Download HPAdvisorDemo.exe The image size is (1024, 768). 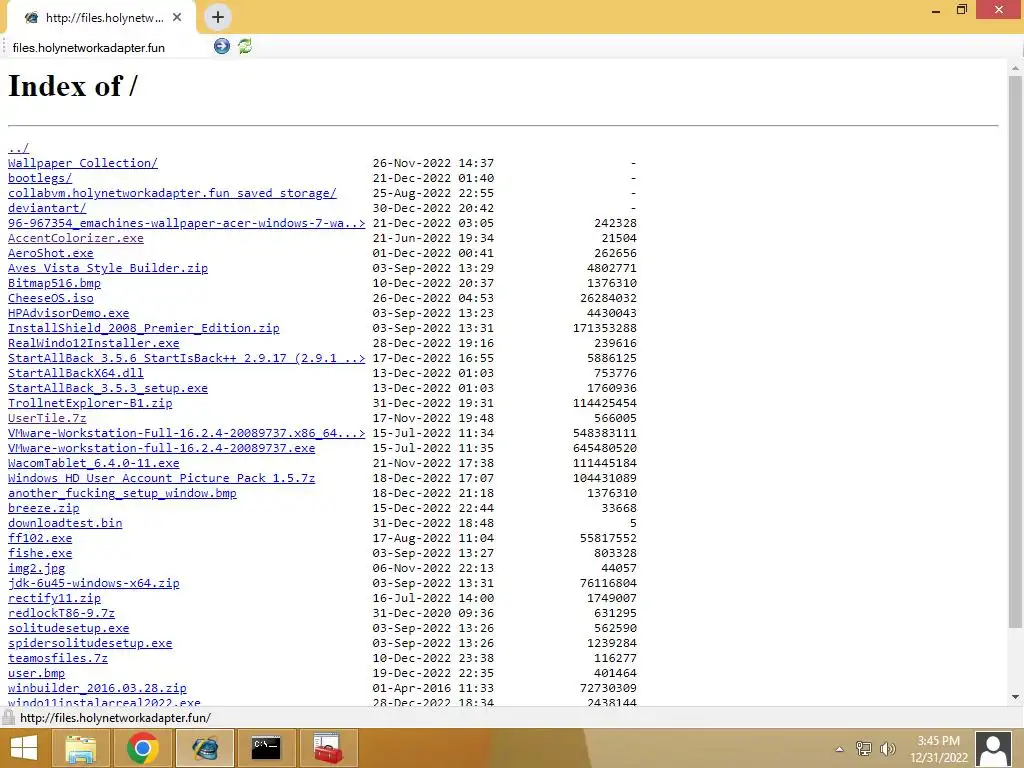tap(69, 313)
